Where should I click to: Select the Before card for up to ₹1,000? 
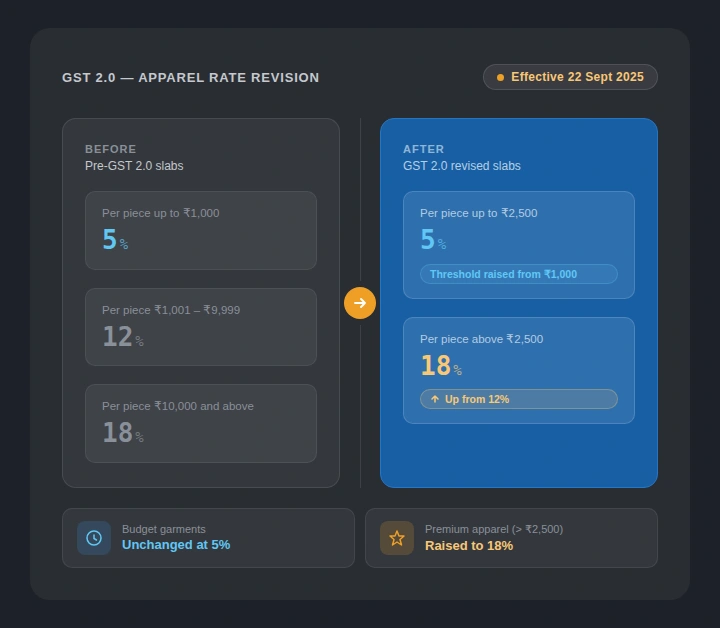click(x=200, y=230)
